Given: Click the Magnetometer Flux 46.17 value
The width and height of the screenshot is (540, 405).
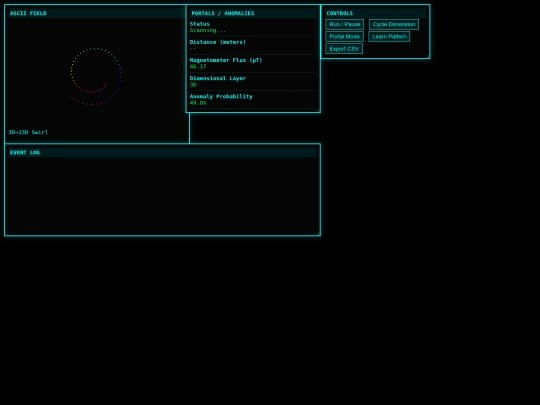Looking at the screenshot, I should (198, 66).
